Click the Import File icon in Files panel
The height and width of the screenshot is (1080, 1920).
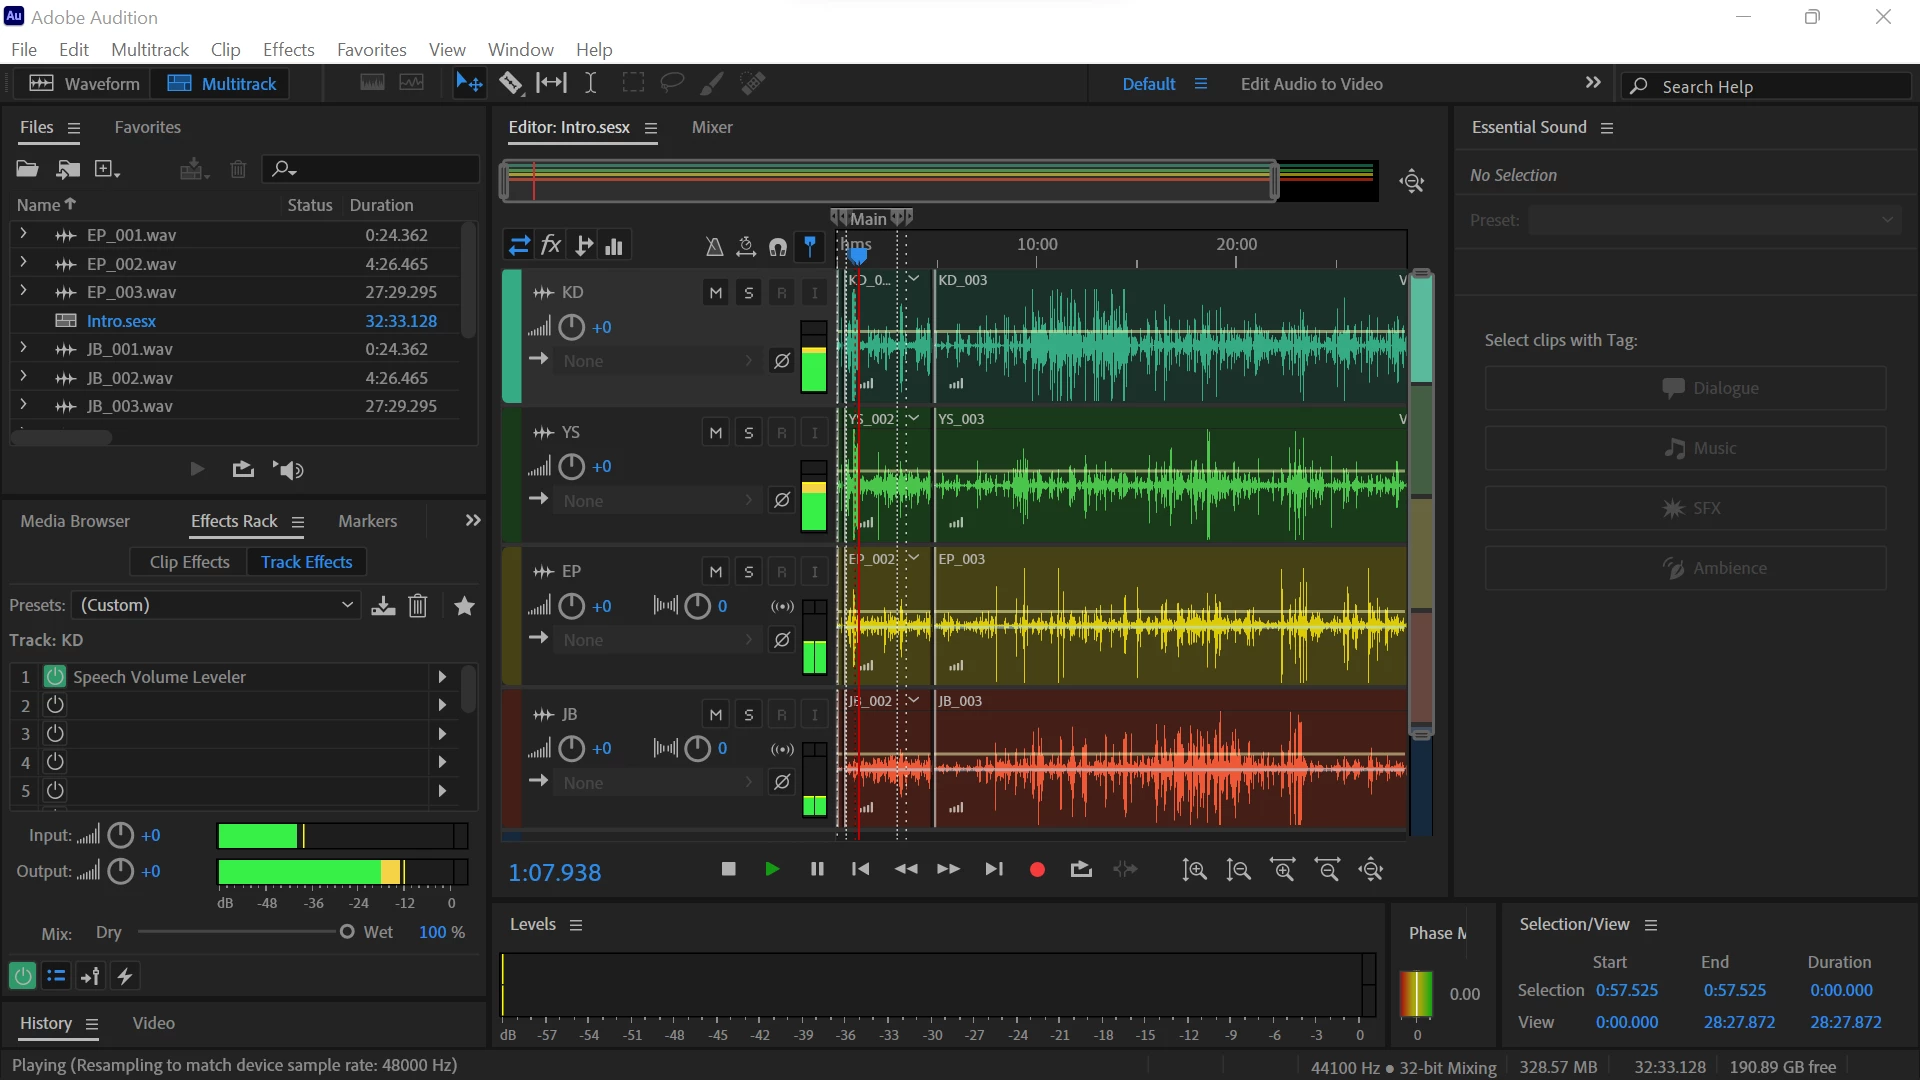click(x=68, y=169)
